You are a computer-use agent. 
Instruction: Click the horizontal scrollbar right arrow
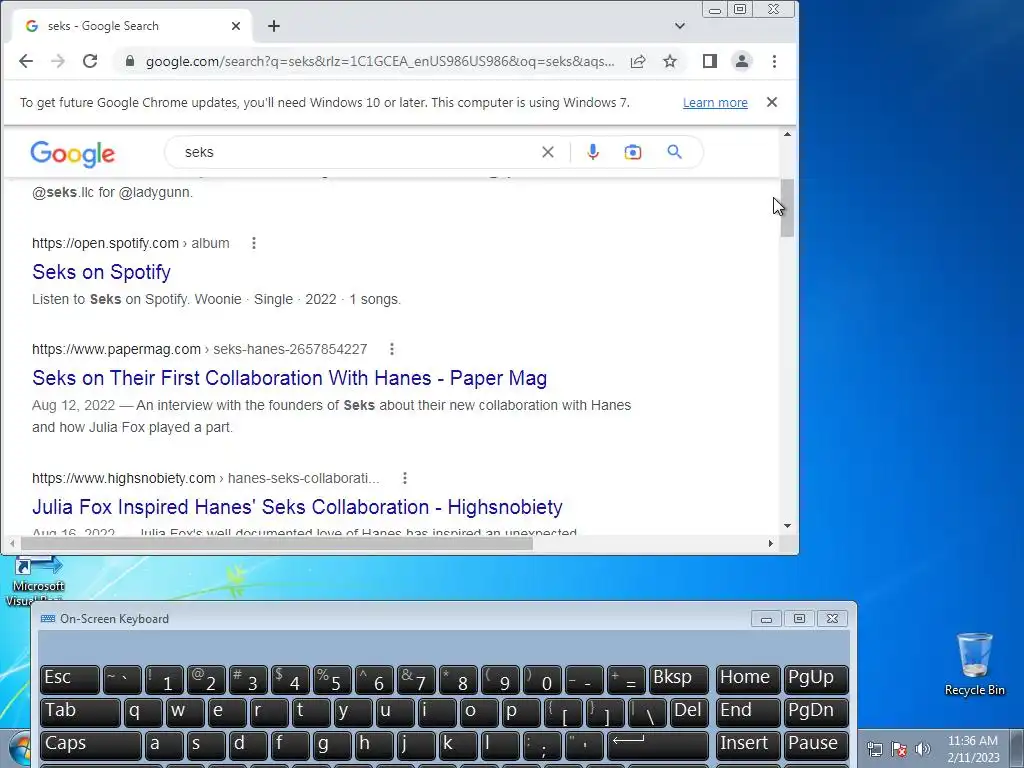coord(771,543)
